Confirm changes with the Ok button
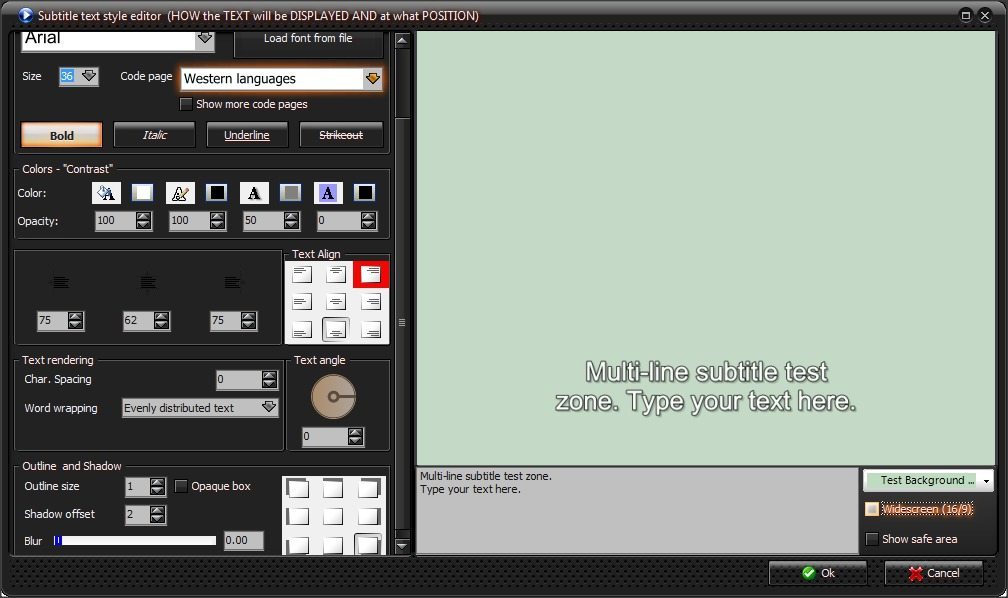Viewport: 1008px width, 598px height. [x=818, y=573]
